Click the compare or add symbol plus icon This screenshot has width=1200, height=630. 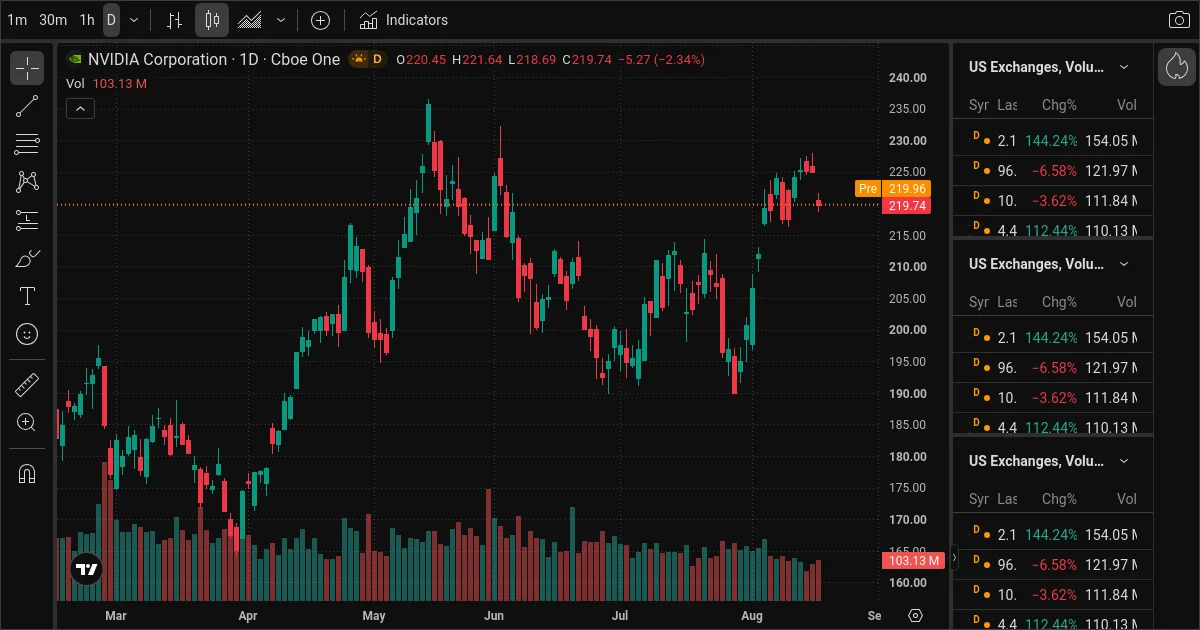click(x=320, y=20)
